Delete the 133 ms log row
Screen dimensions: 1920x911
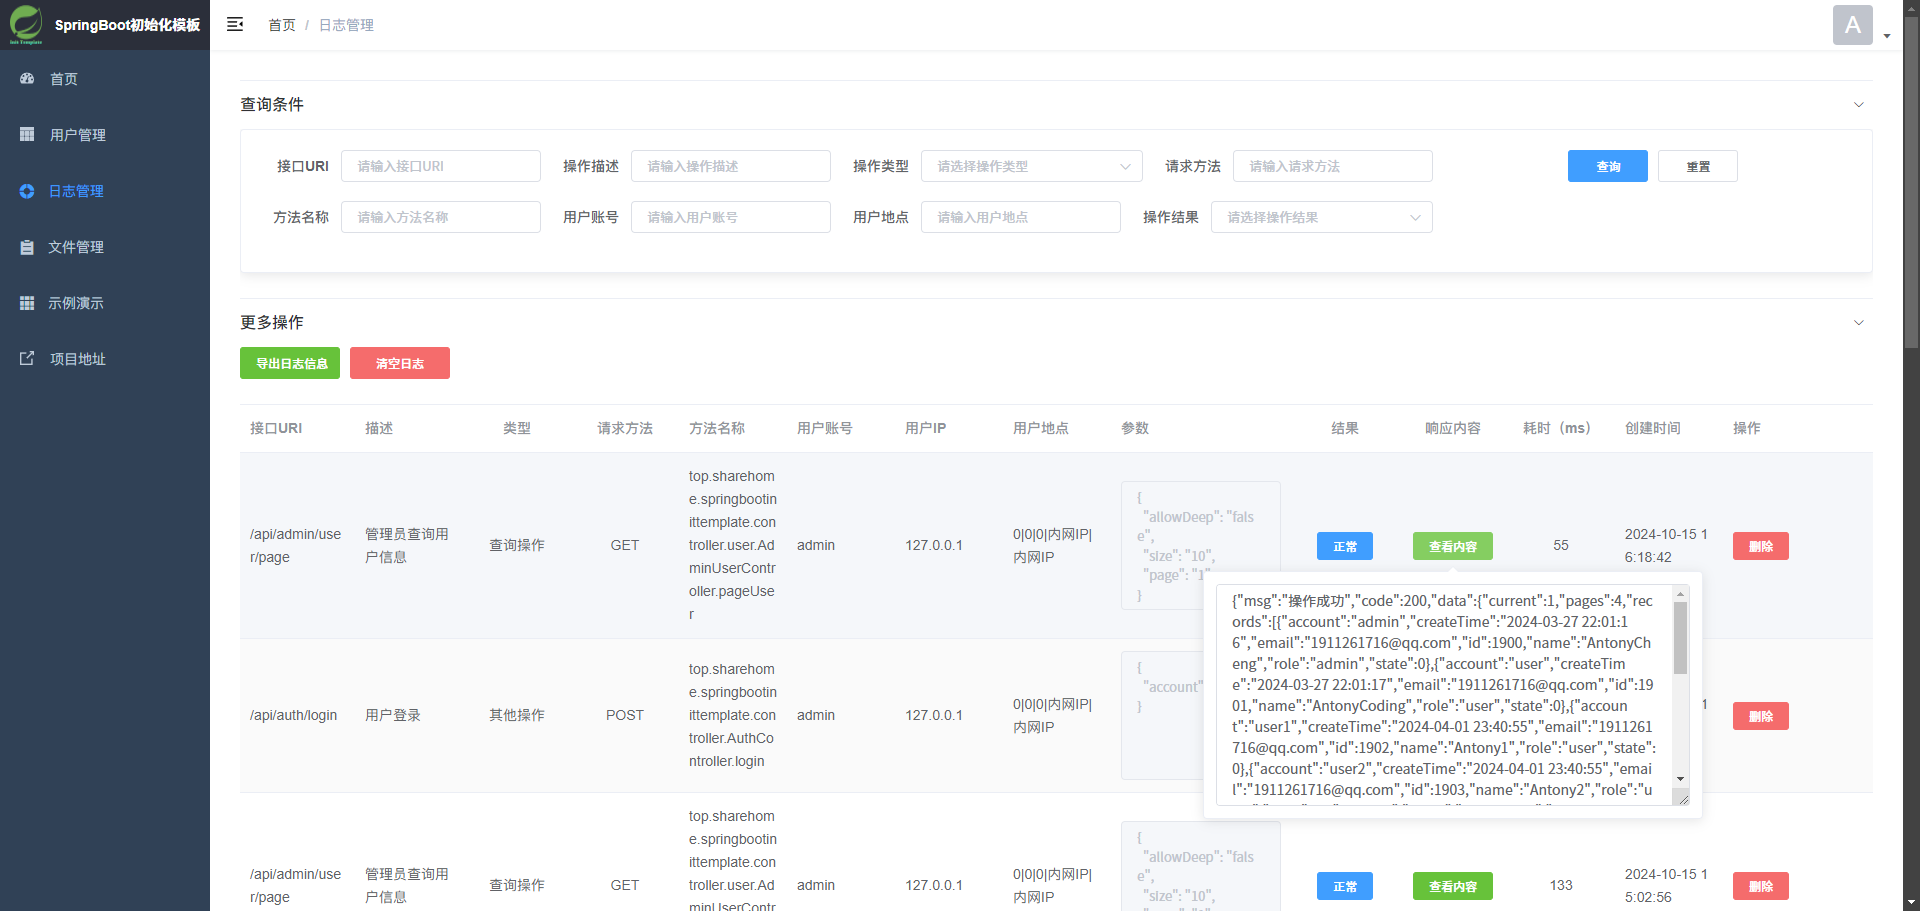coord(1761,886)
